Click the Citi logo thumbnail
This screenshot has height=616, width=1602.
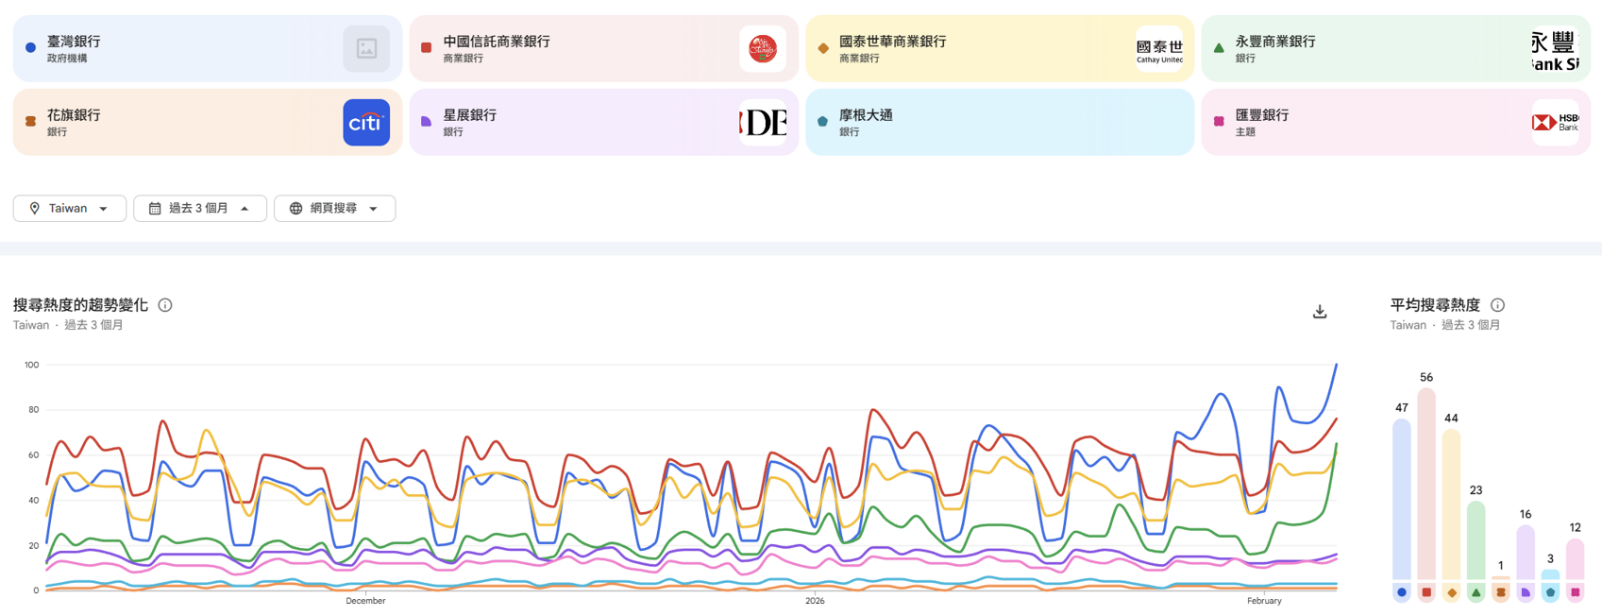click(x=366, y=123)
